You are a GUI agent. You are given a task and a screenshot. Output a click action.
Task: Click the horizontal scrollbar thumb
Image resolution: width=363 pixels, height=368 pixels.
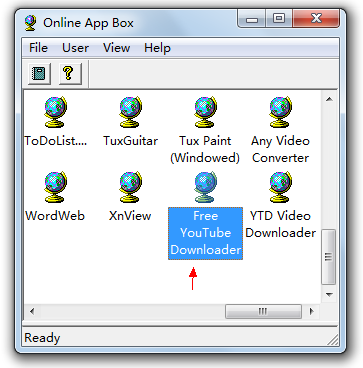(x=263, y=312)
